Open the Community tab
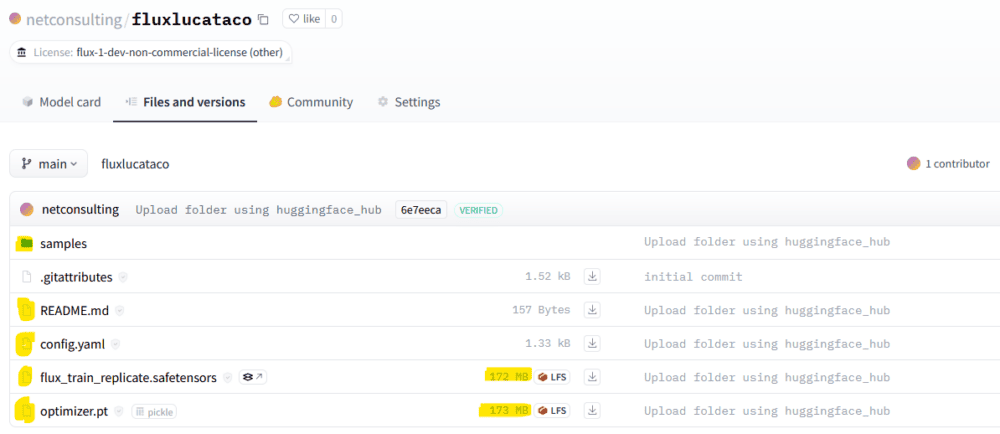 [311, 102]
